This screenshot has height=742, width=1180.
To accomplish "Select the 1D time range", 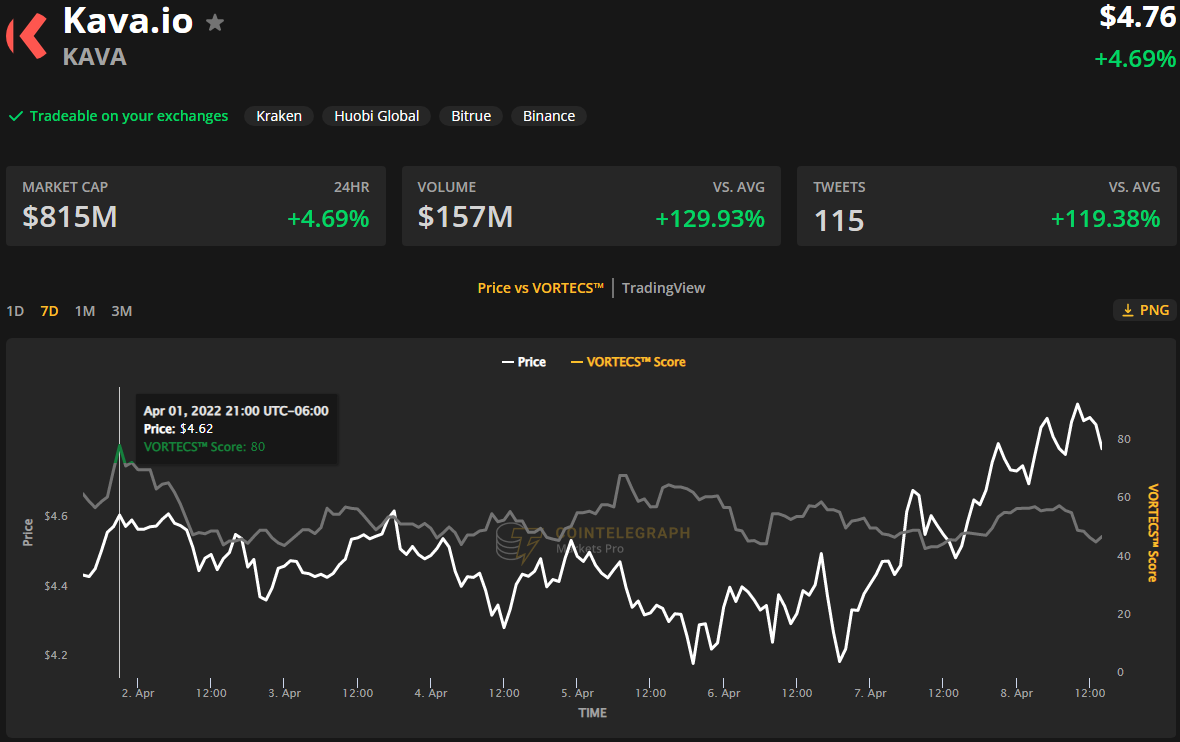I will pyautogui.click(x=15, y=311).
